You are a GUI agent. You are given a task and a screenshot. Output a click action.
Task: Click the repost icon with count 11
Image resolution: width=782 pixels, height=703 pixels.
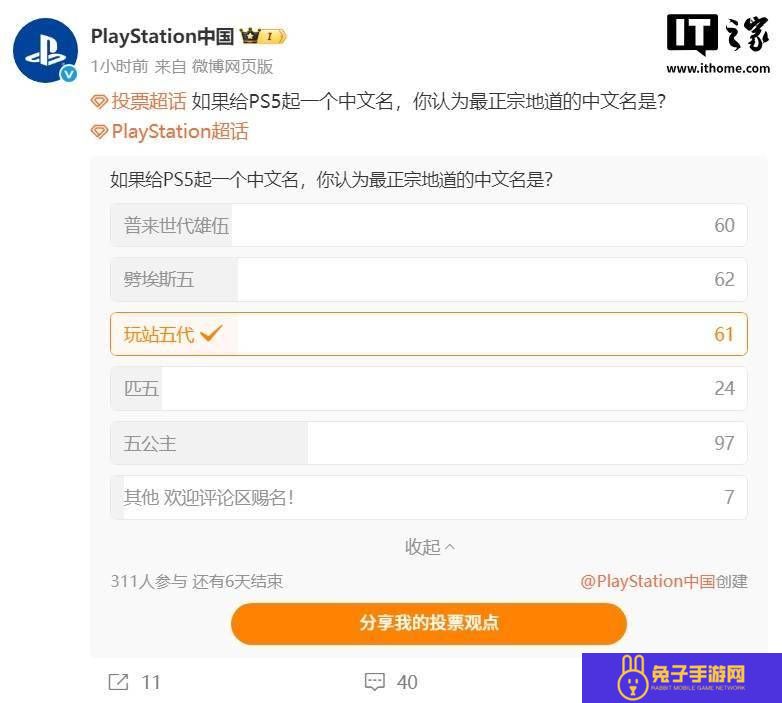[119, 682]
